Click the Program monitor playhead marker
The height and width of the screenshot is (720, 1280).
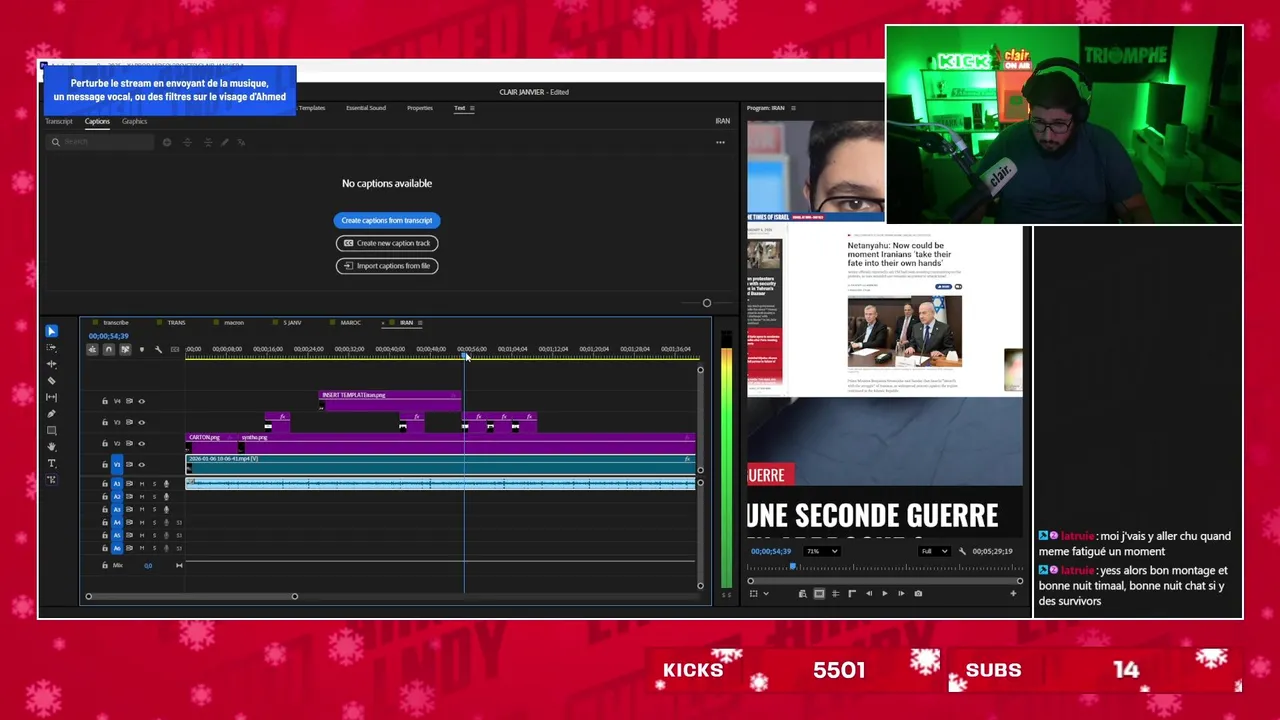(x=793, y=567)
